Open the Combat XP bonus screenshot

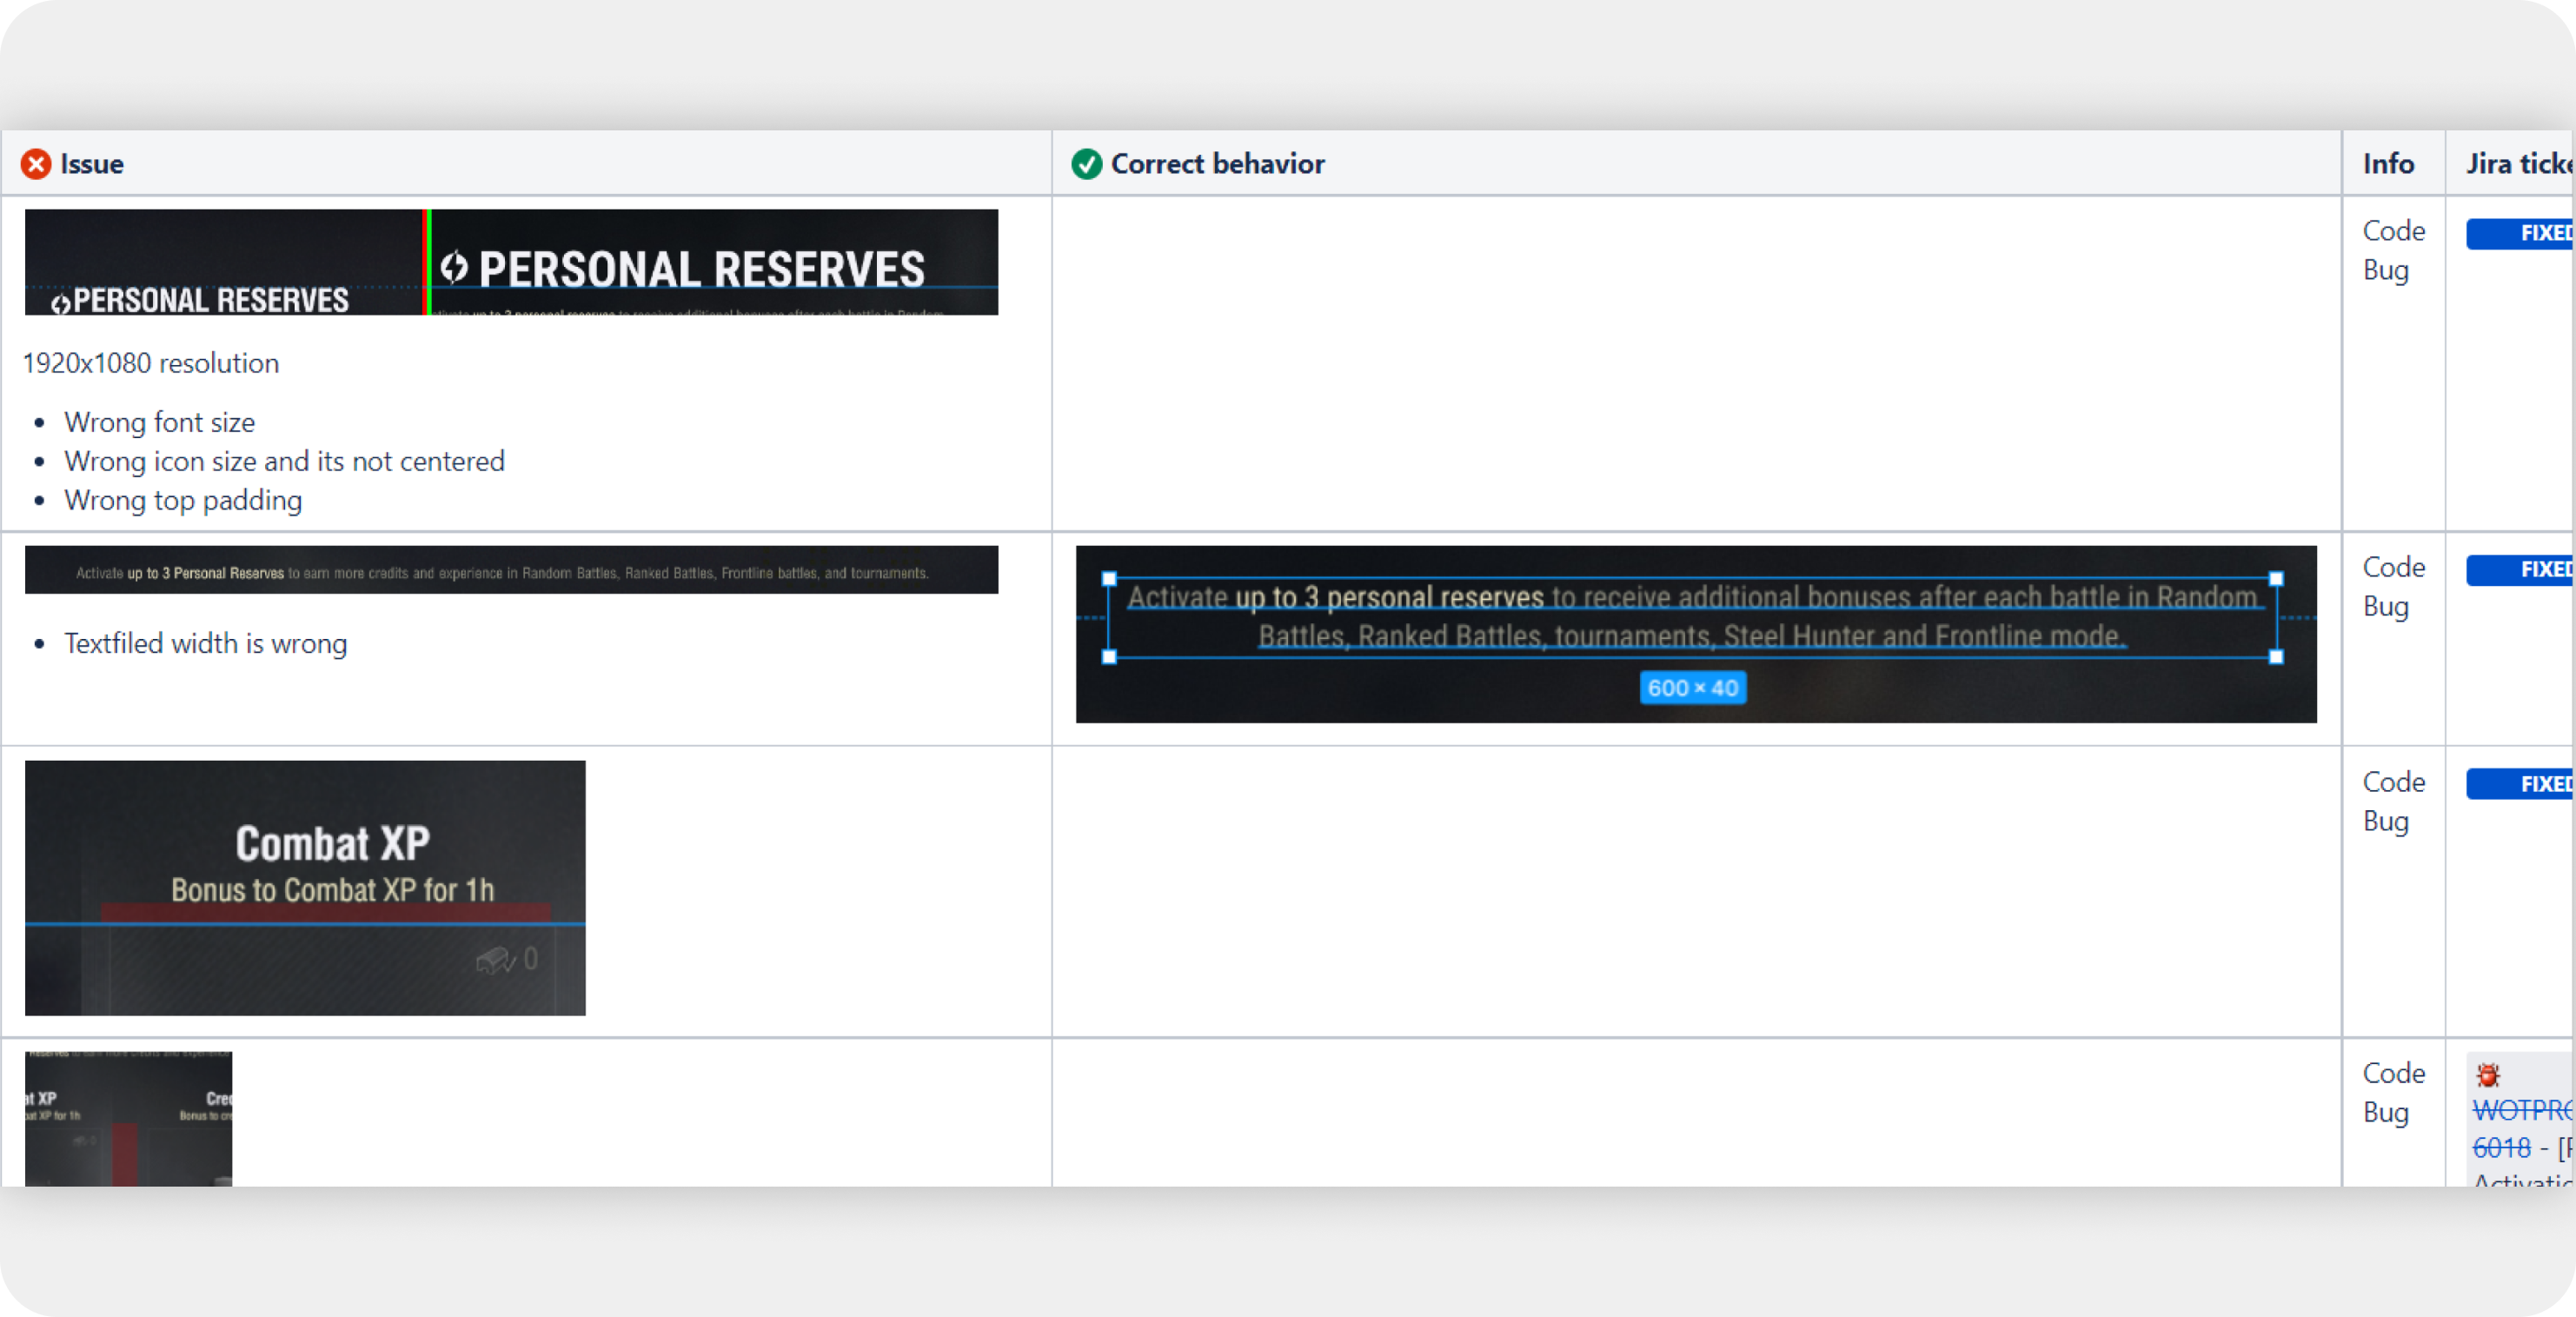pyautogui.click(x=305, y=888)
